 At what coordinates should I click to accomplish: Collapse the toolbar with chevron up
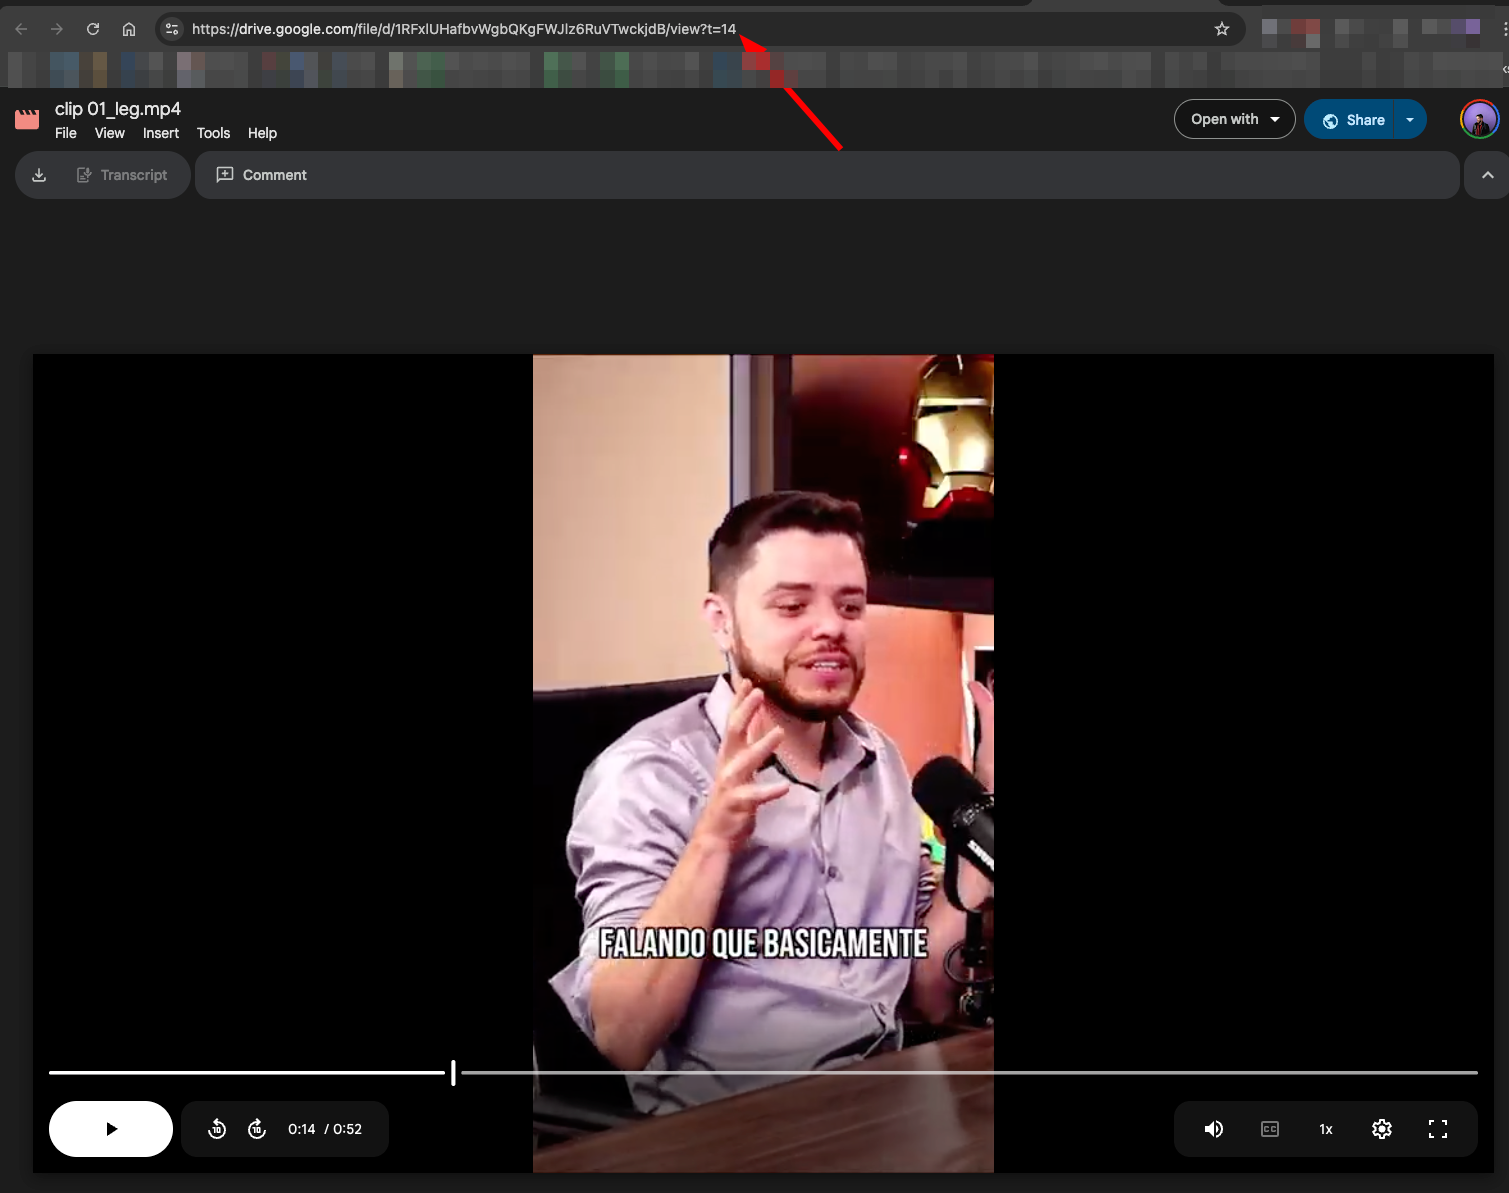click(x=1487, y=175)
